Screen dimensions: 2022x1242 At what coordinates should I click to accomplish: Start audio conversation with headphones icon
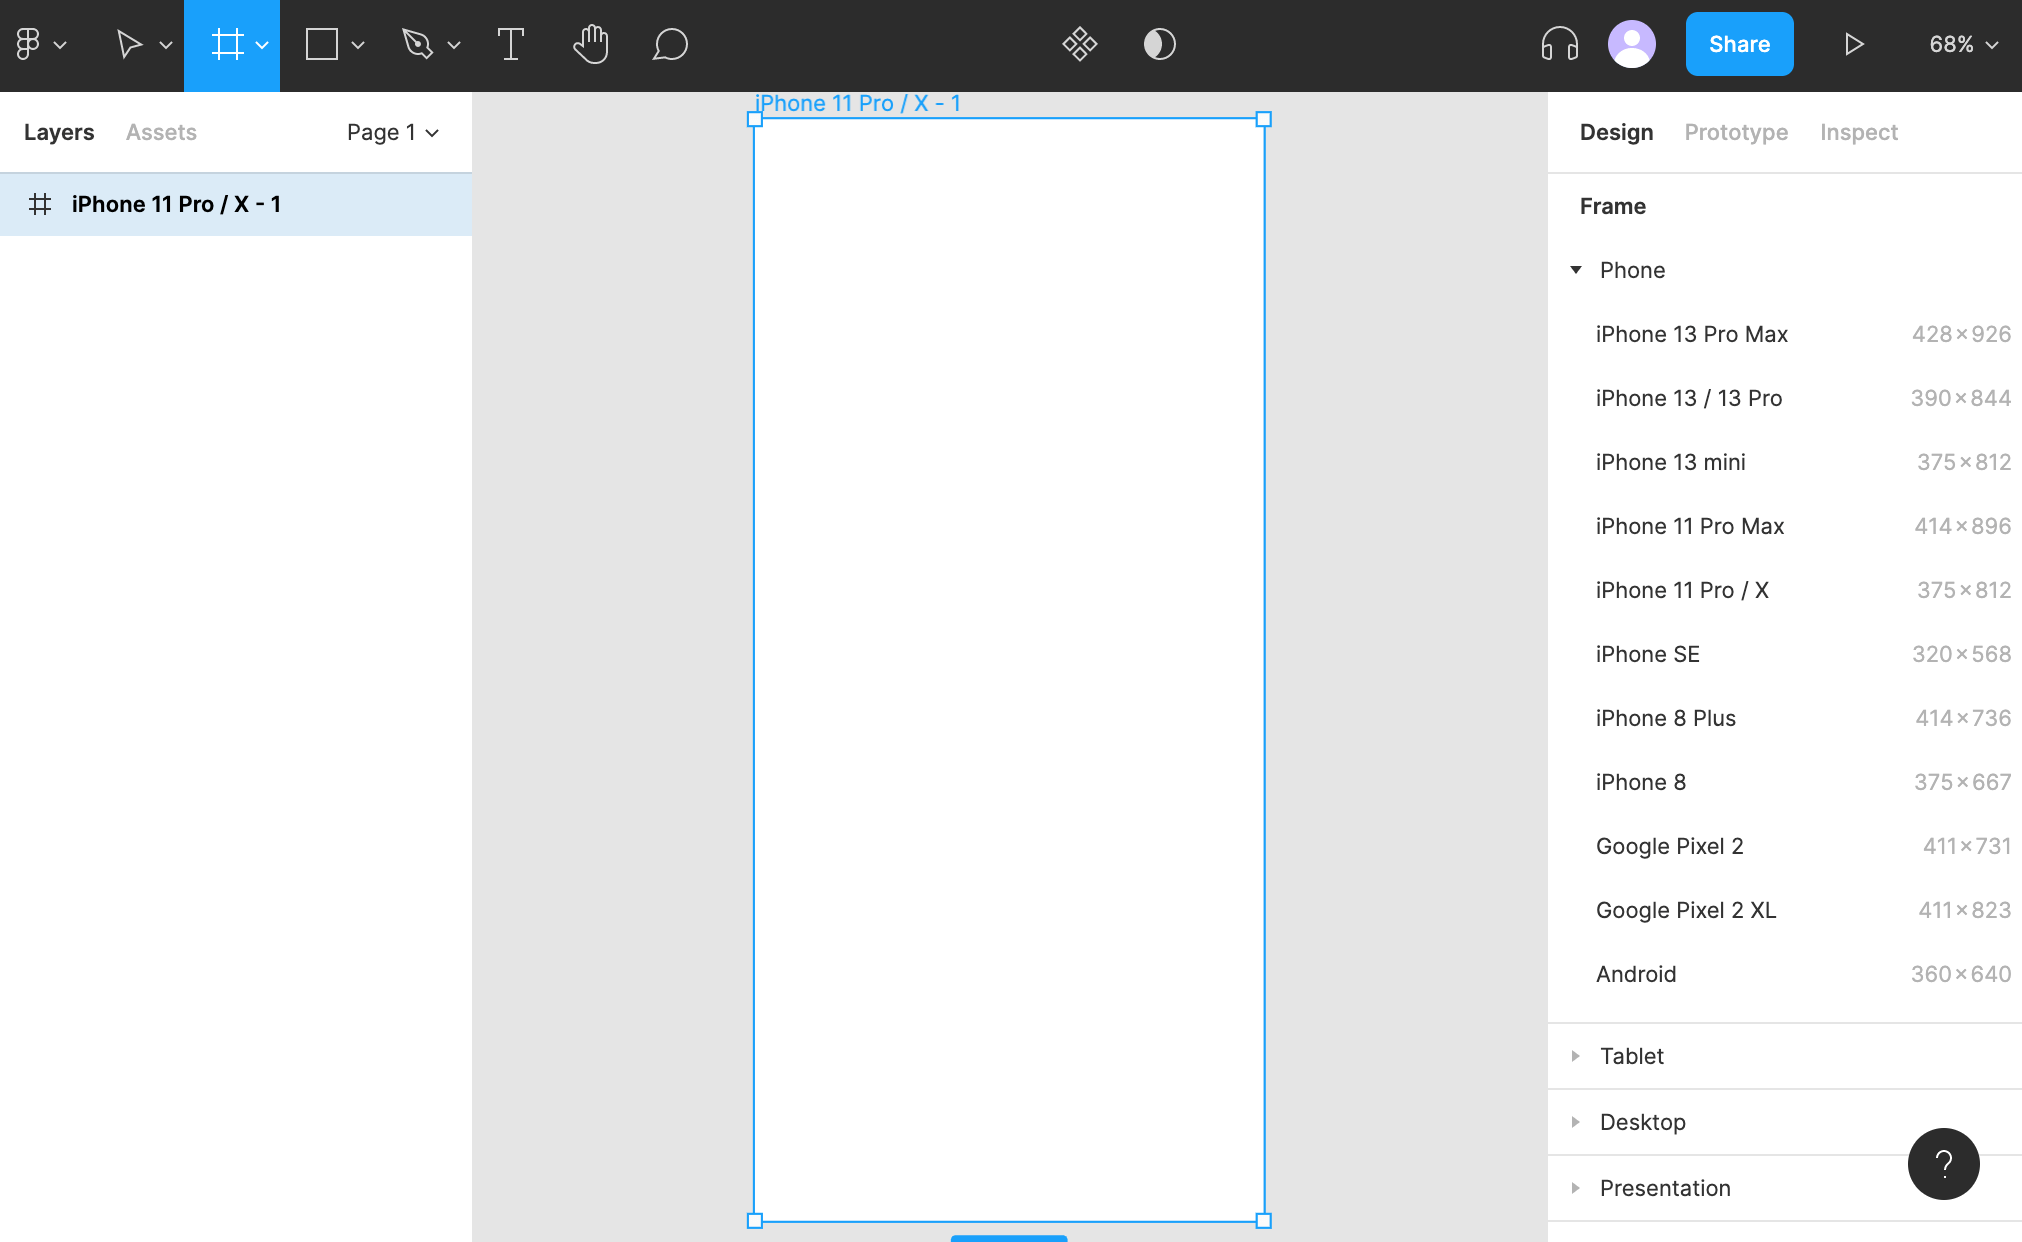pos(1559,44)
